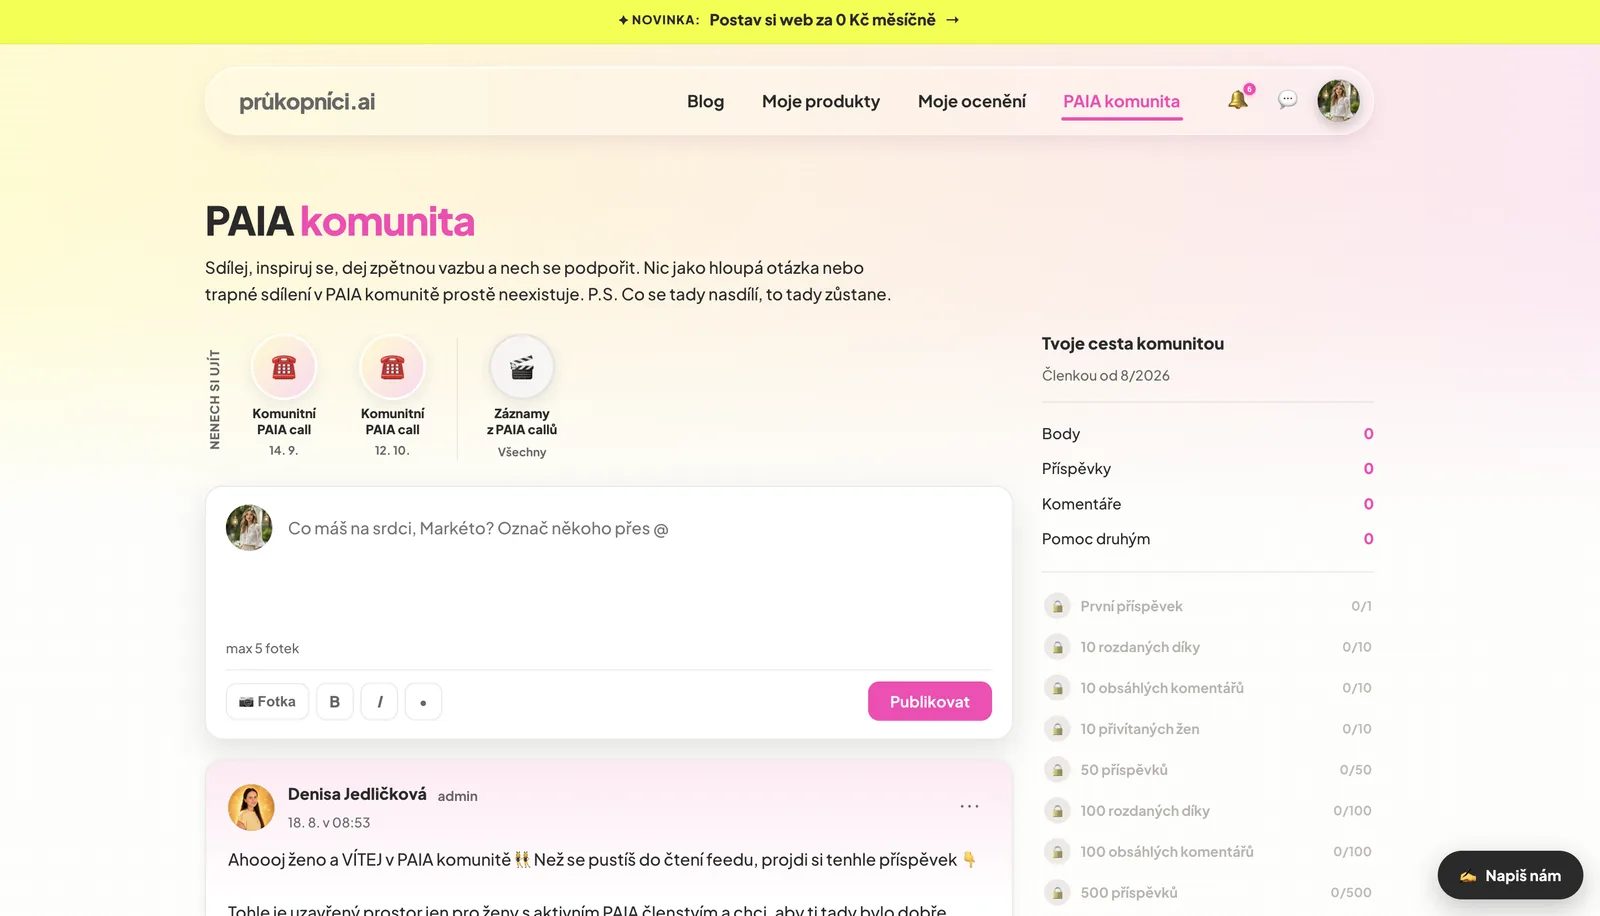Screen dimensions: 1600x916
Task: Select the PAIA komunita tab
Action: pyautogui.click(x=1122, y=102)
